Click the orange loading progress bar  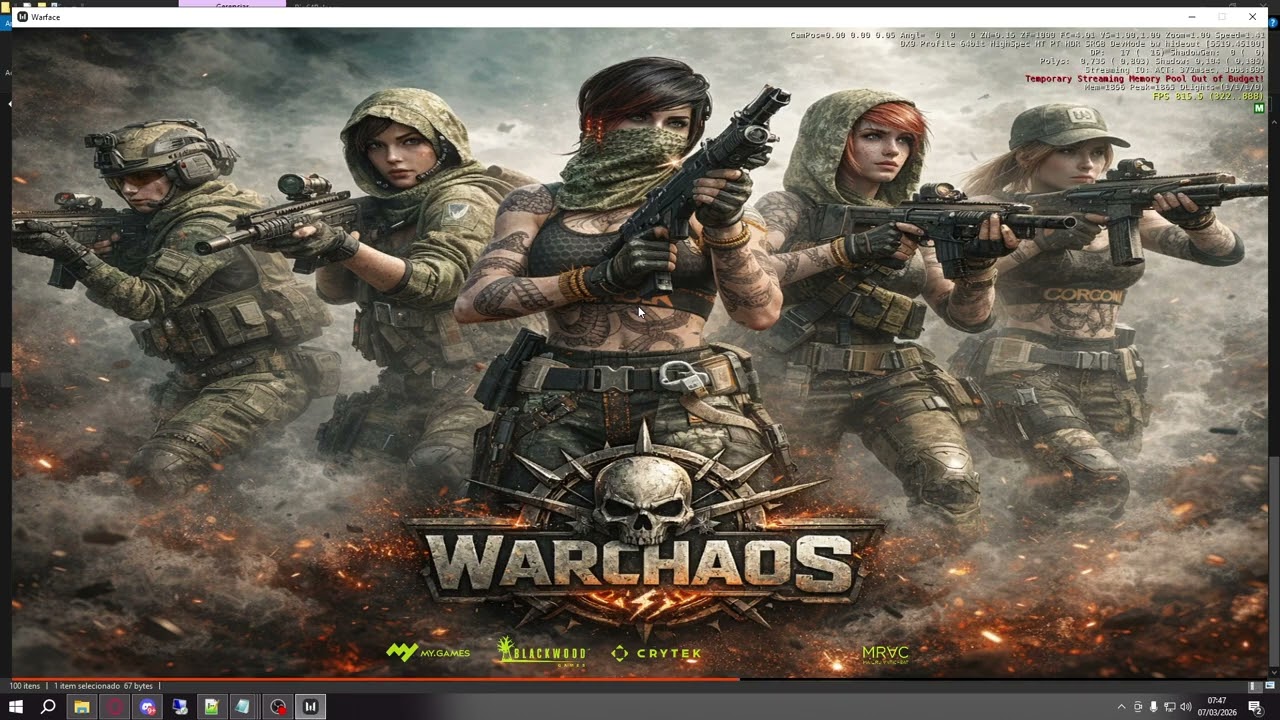pos(375,679)
